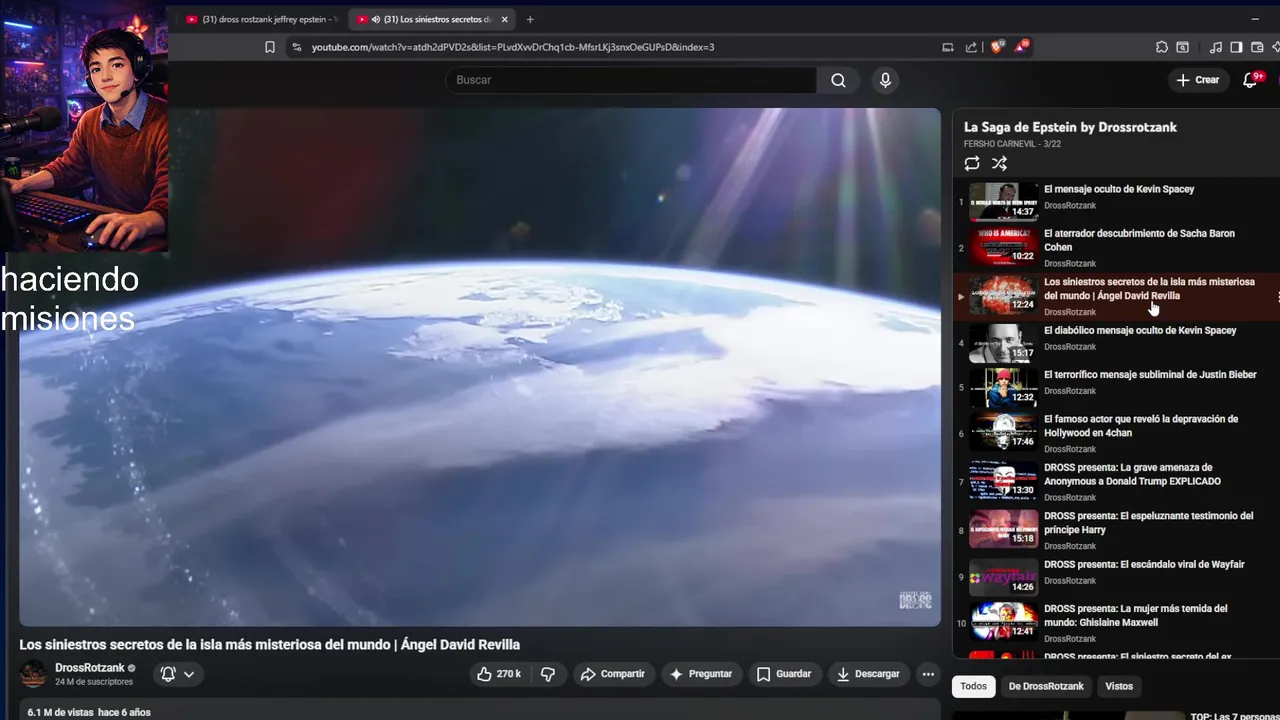Close the 'Los siniestros secretos' tab
This screenshot has width=1280, height=720.
(x=505, y=19)
